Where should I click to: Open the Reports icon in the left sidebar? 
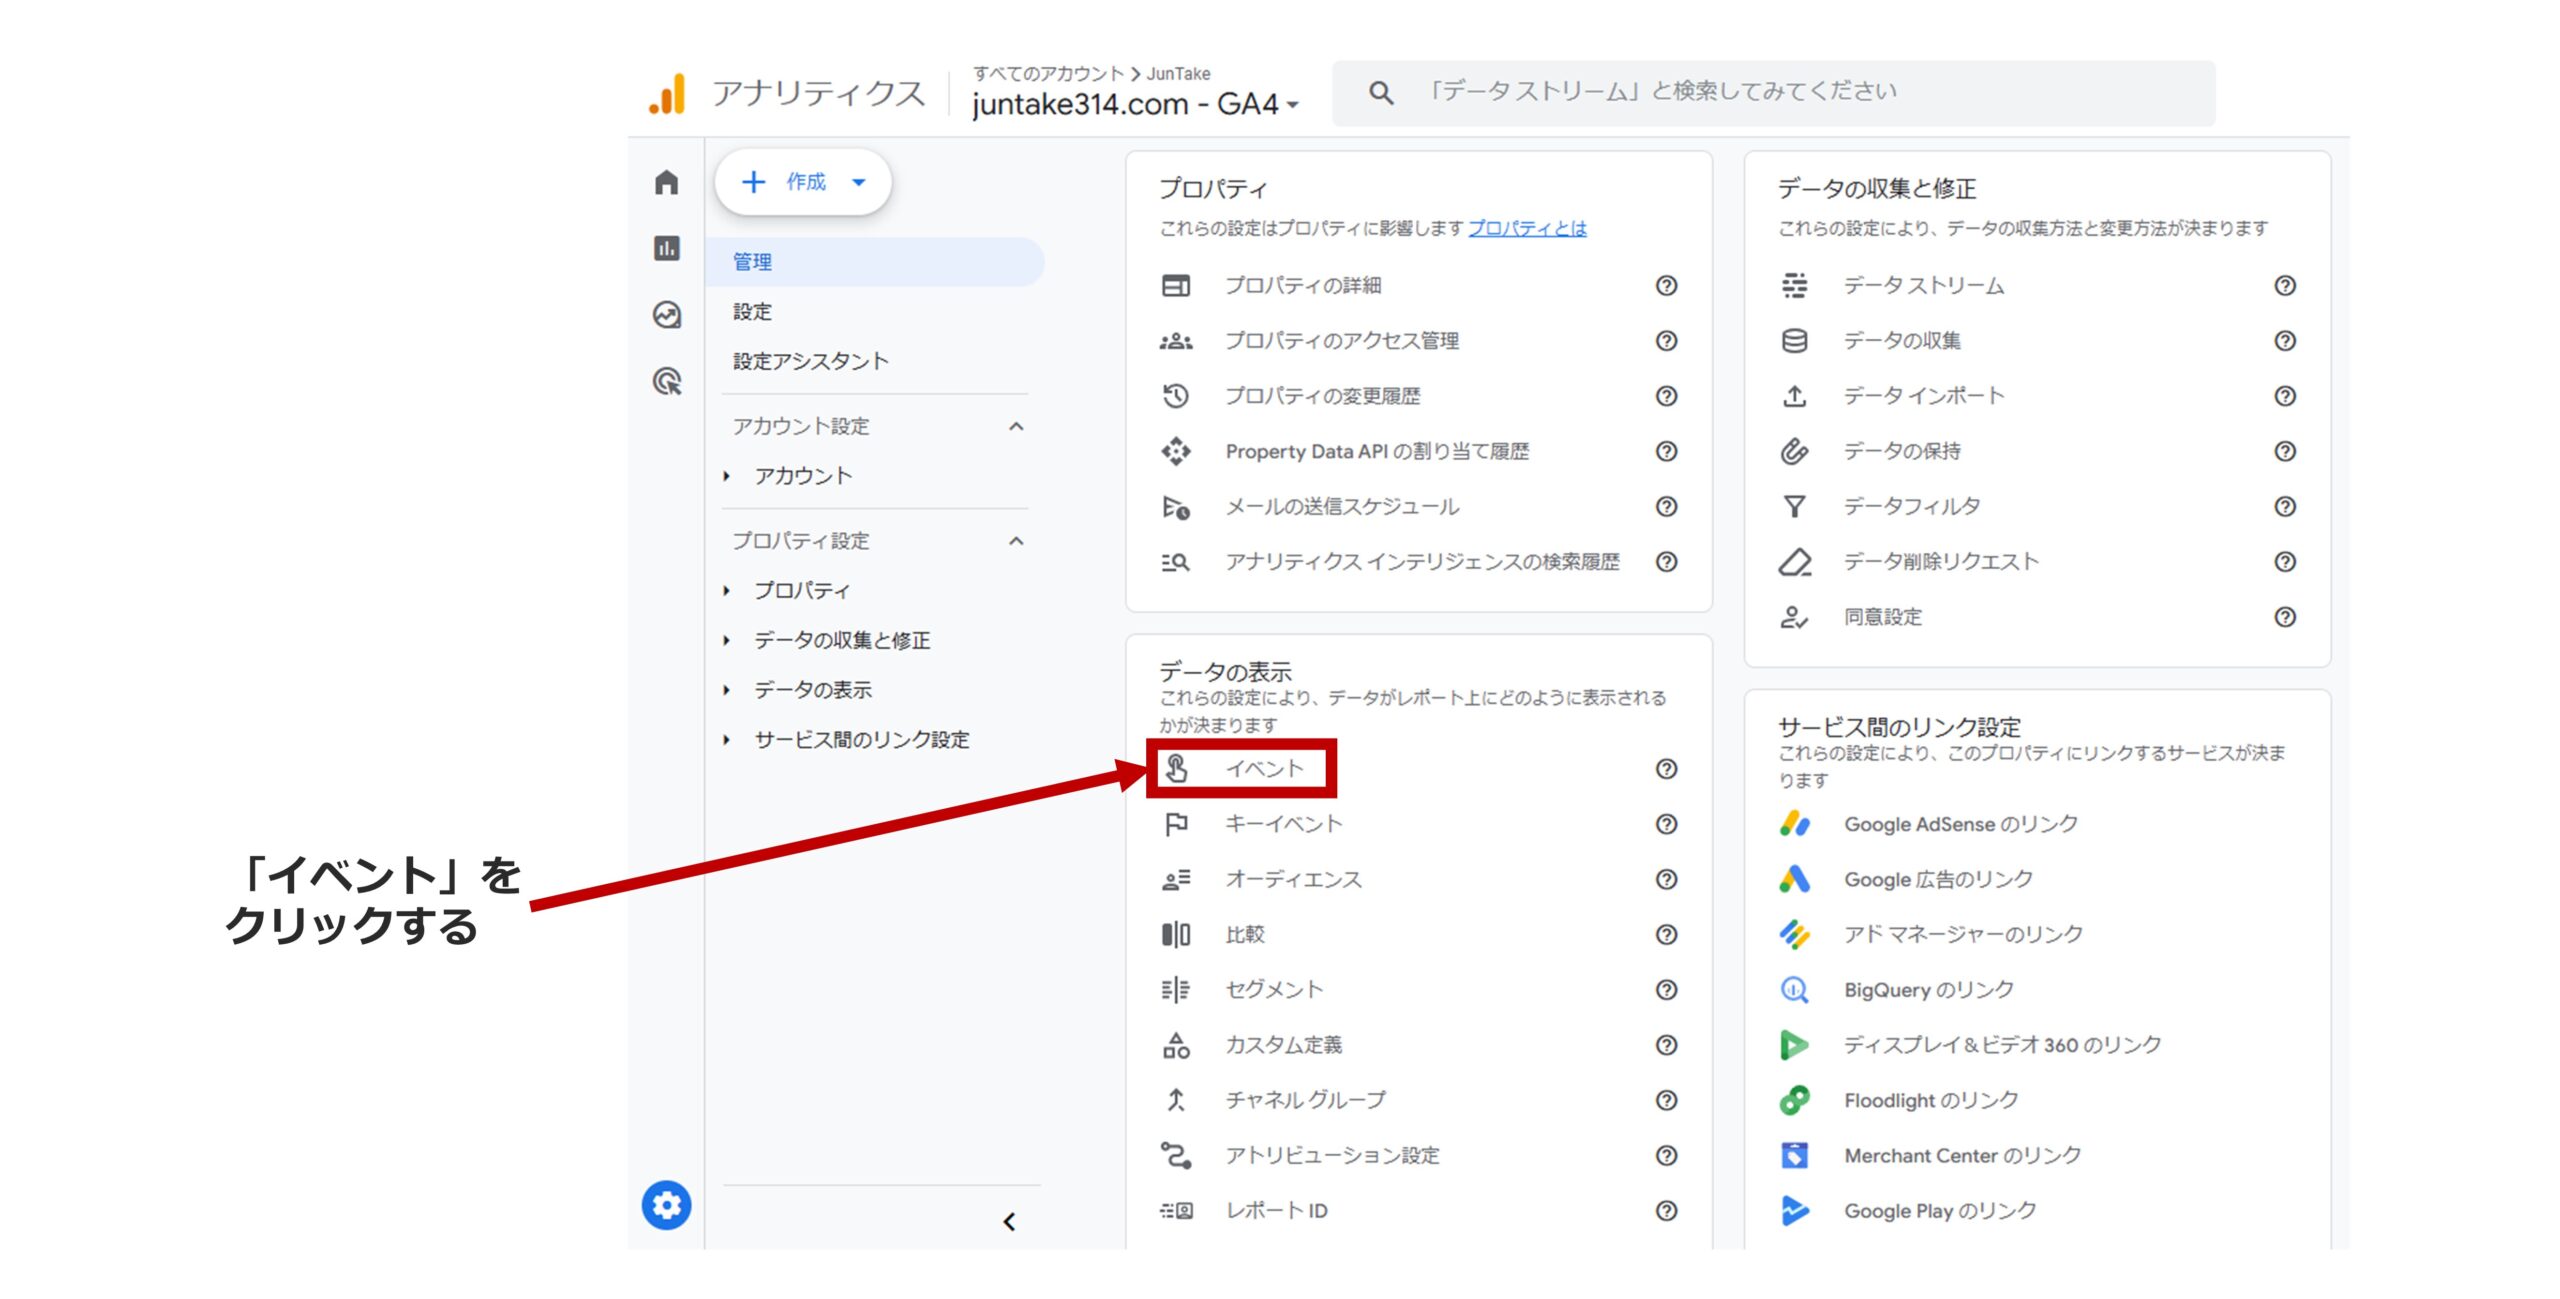pos(666,245)
